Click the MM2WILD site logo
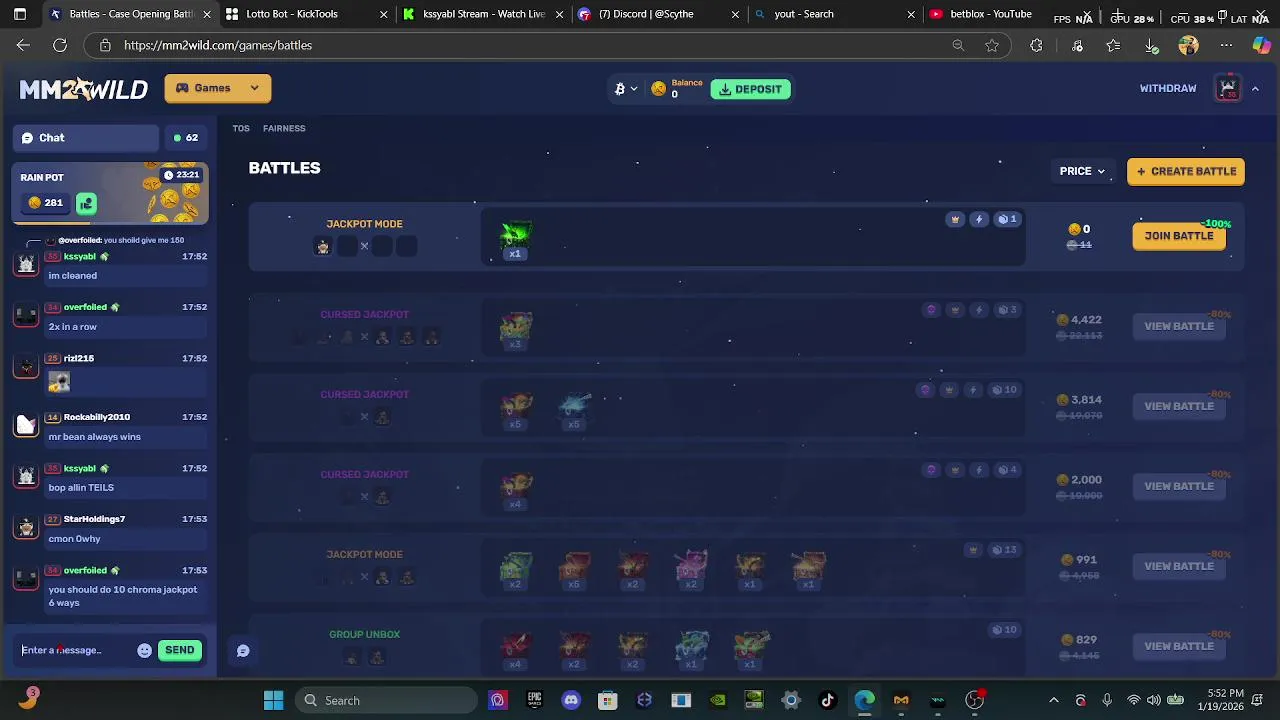1280x720 pixels. pyautogui.click(x=84, y=89)
